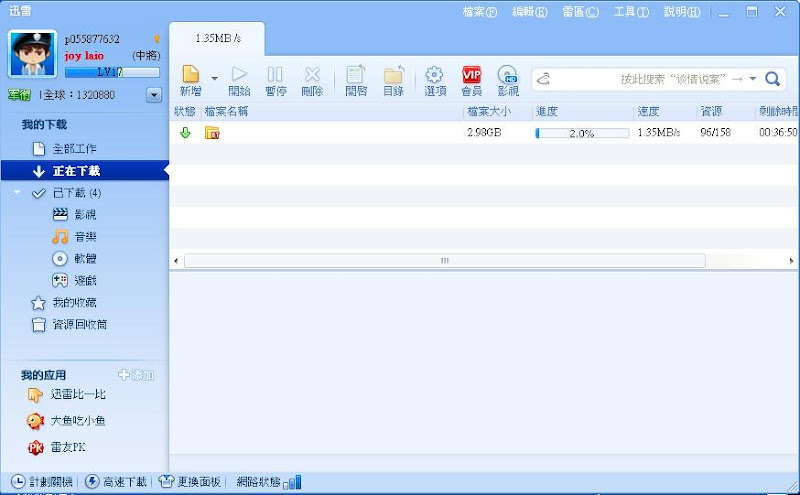Select the 1.35MB/s tab
The height and width of the screenshot is (495, 800).
[217, 38]
